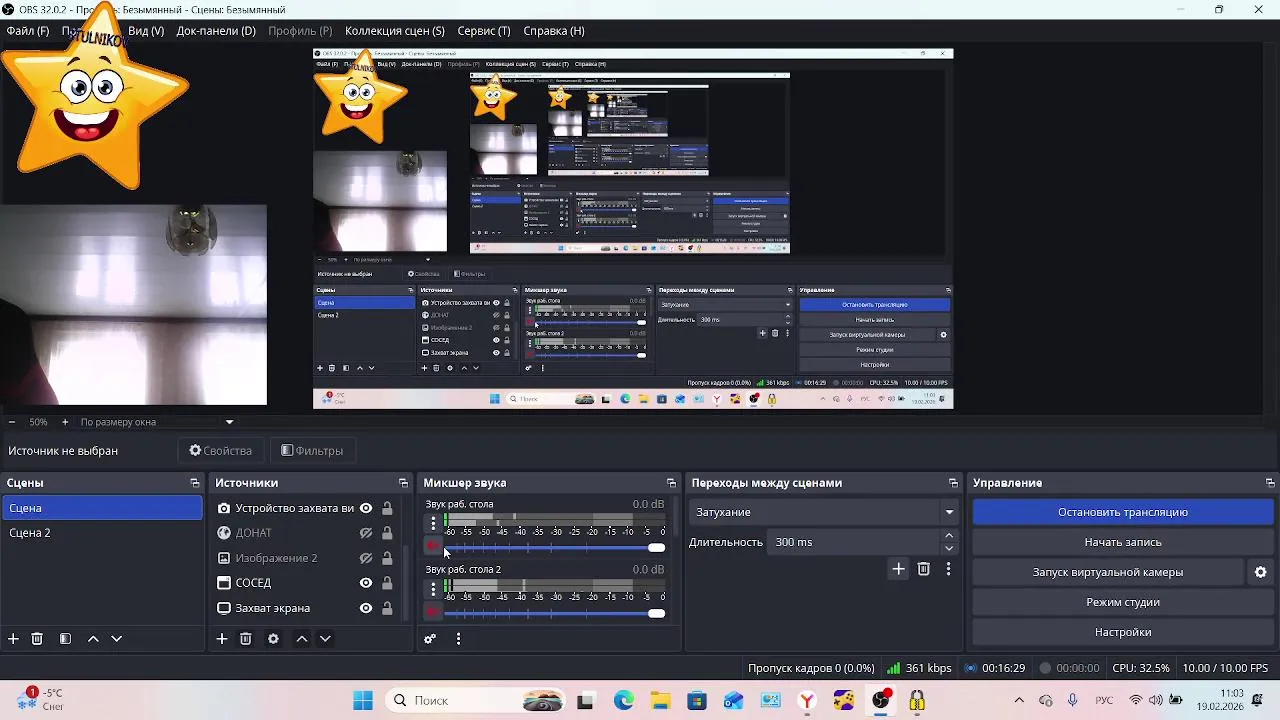This screenshot has height=720, width=1280.
Task: Move source up arrow in Sources panel
Action: (301, 639)
